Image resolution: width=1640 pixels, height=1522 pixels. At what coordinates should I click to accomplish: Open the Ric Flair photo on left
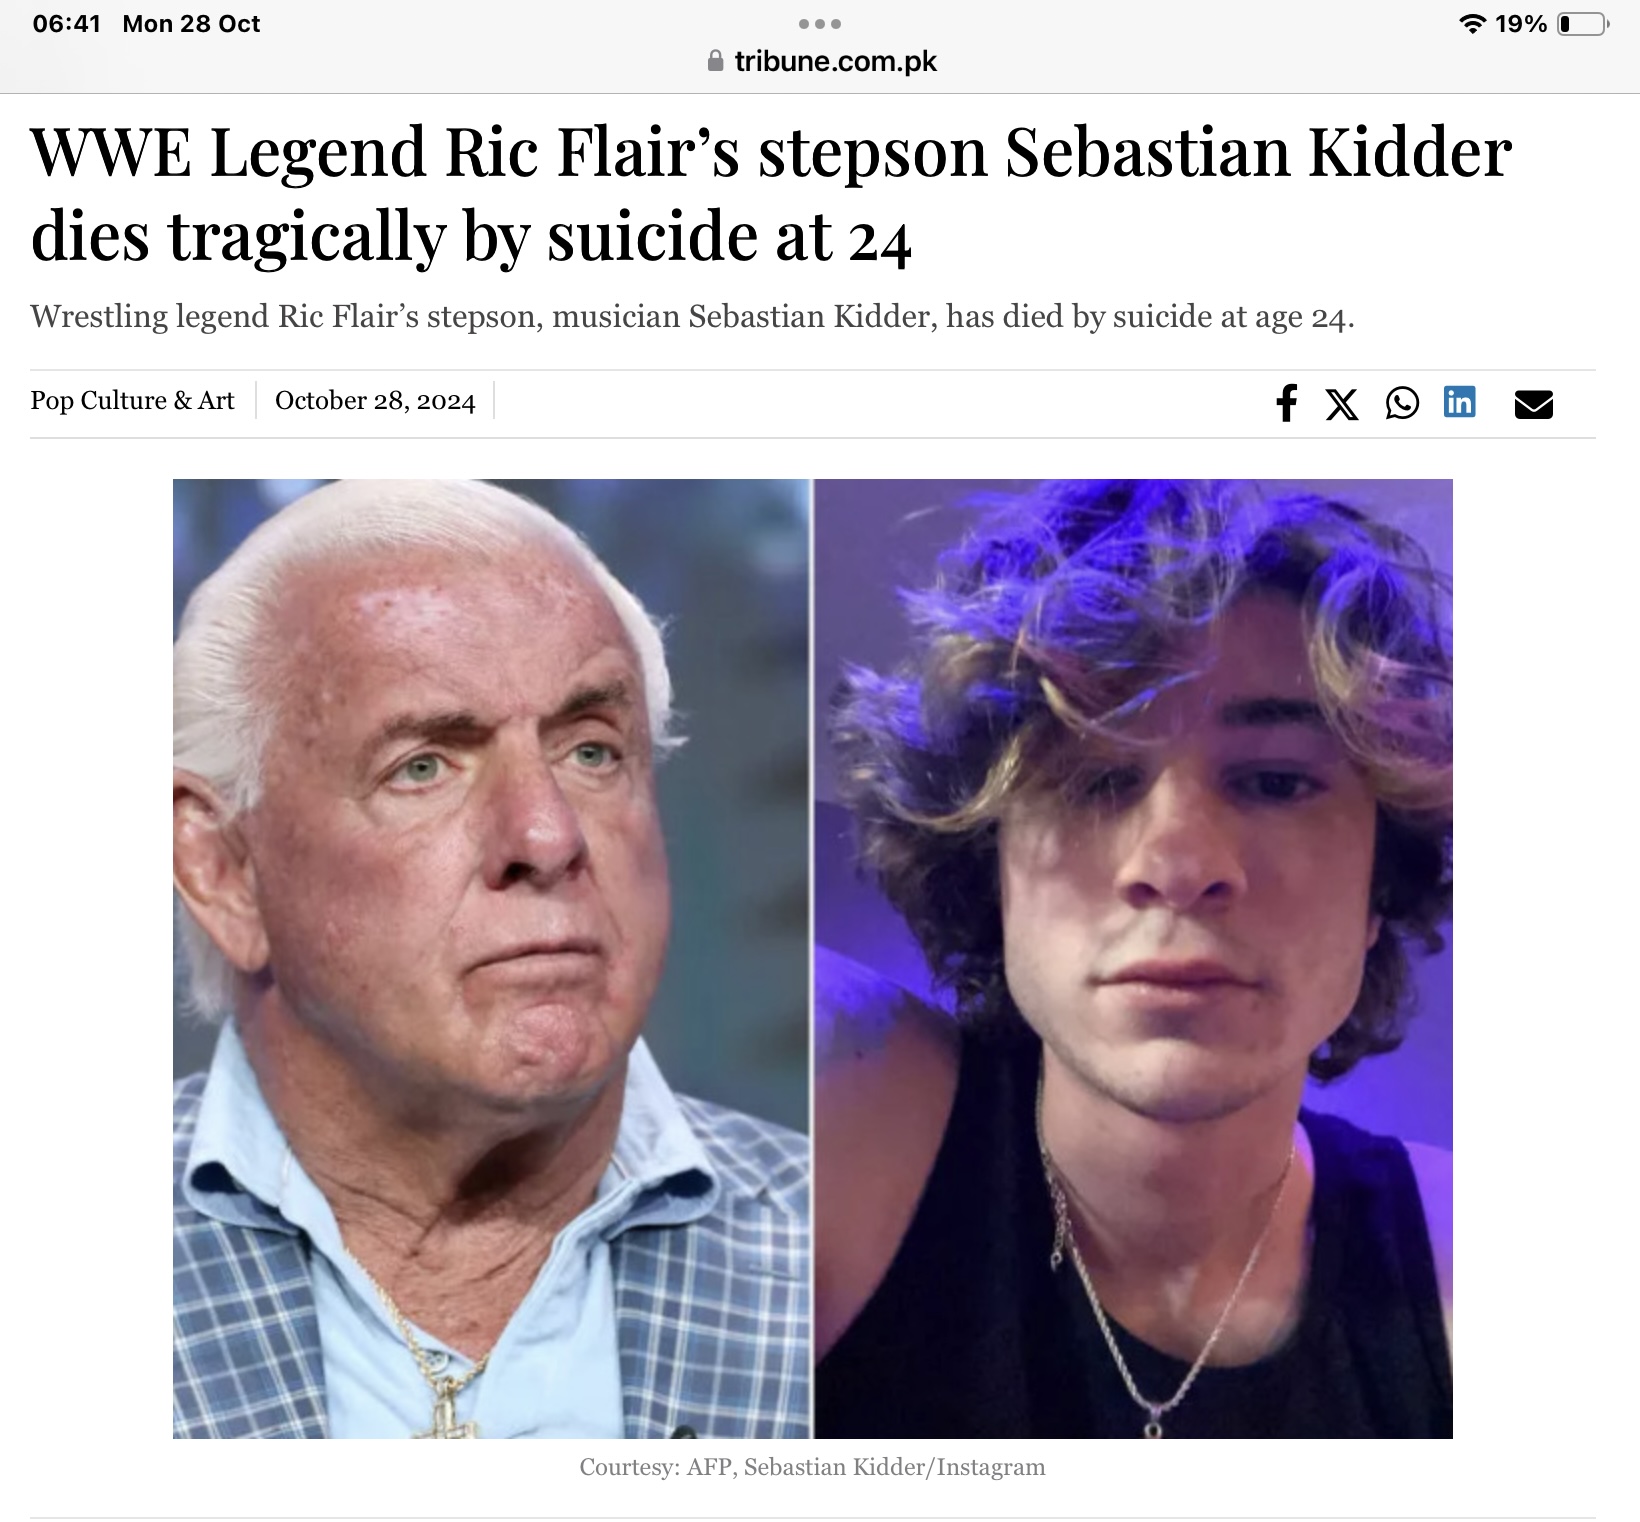coord(491,958)
